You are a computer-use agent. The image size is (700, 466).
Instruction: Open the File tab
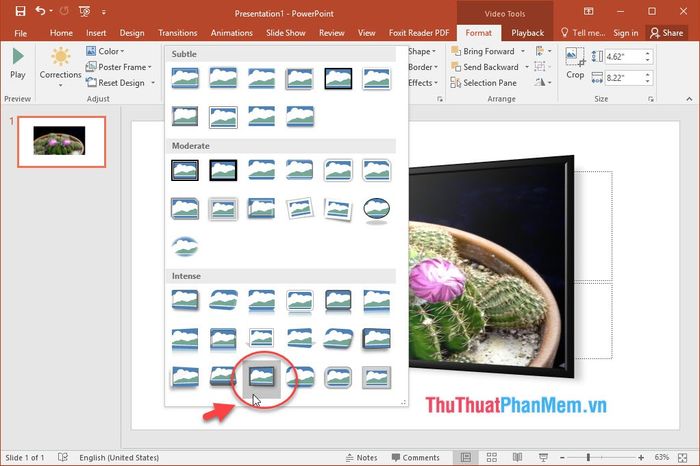[x=21, y=33]
